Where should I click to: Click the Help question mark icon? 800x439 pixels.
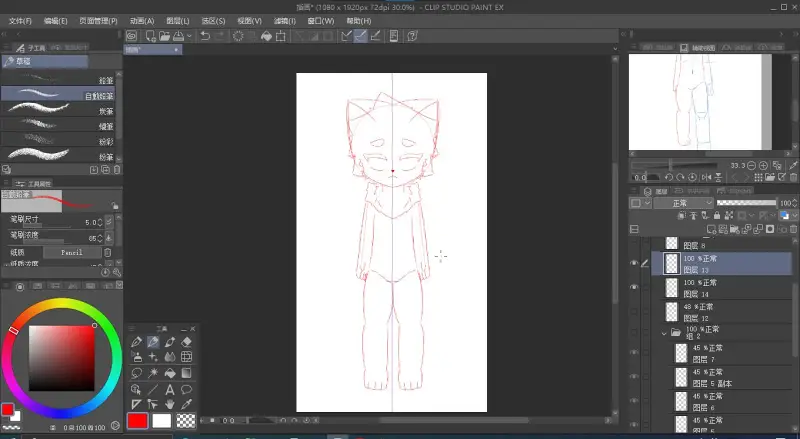pos(412,36)
